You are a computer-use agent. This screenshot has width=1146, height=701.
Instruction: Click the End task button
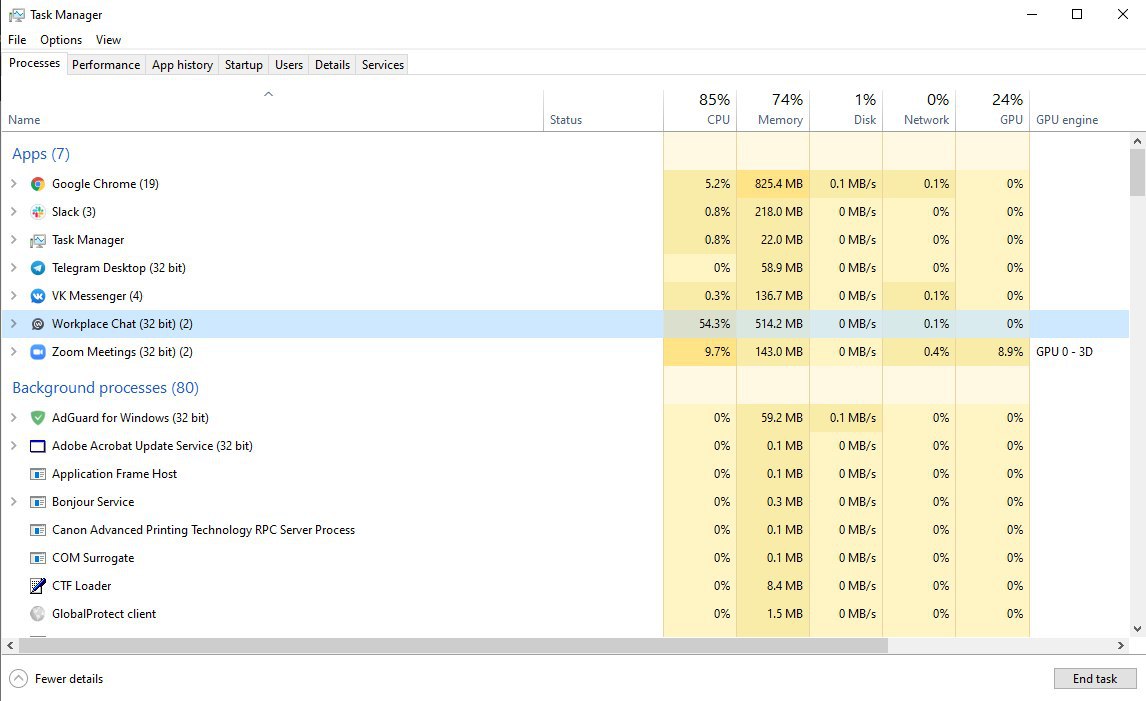1095,678
